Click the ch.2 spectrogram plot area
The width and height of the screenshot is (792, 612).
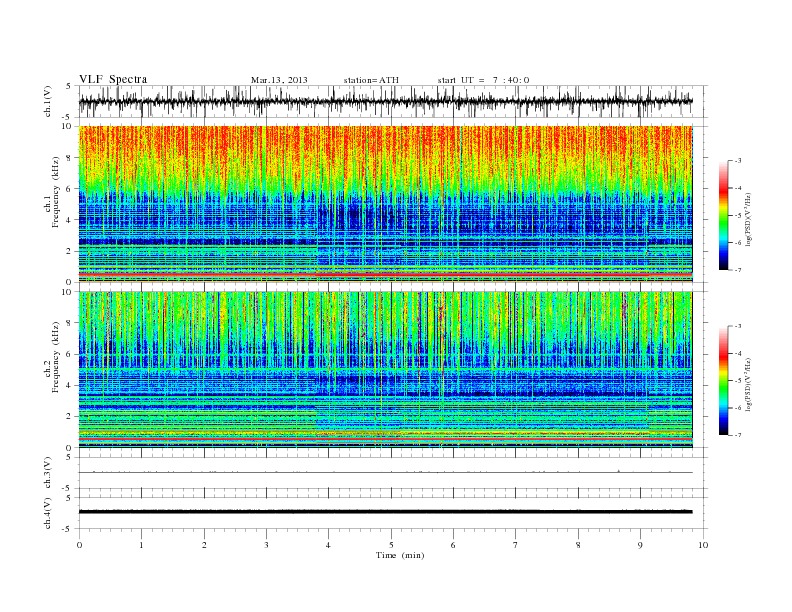pyautogui.click(x=385, y=369)
